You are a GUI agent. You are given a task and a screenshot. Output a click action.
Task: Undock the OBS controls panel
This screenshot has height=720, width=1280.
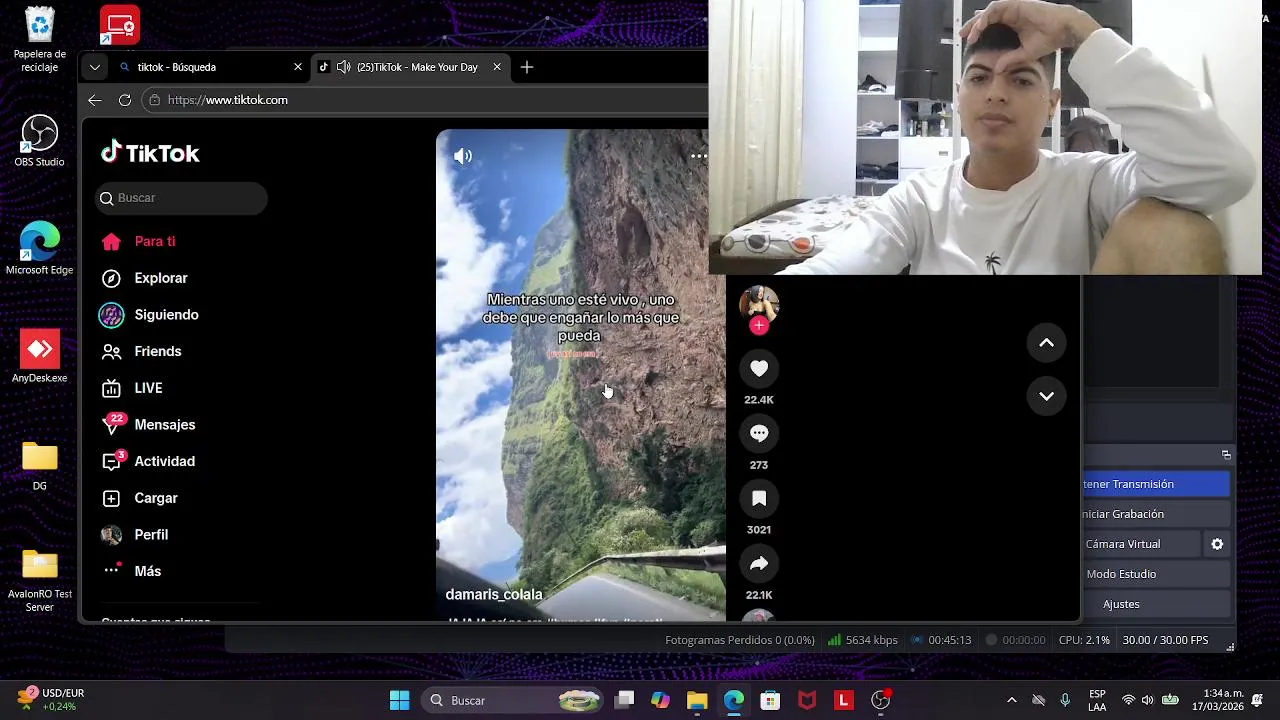[x=1226, y=455]
